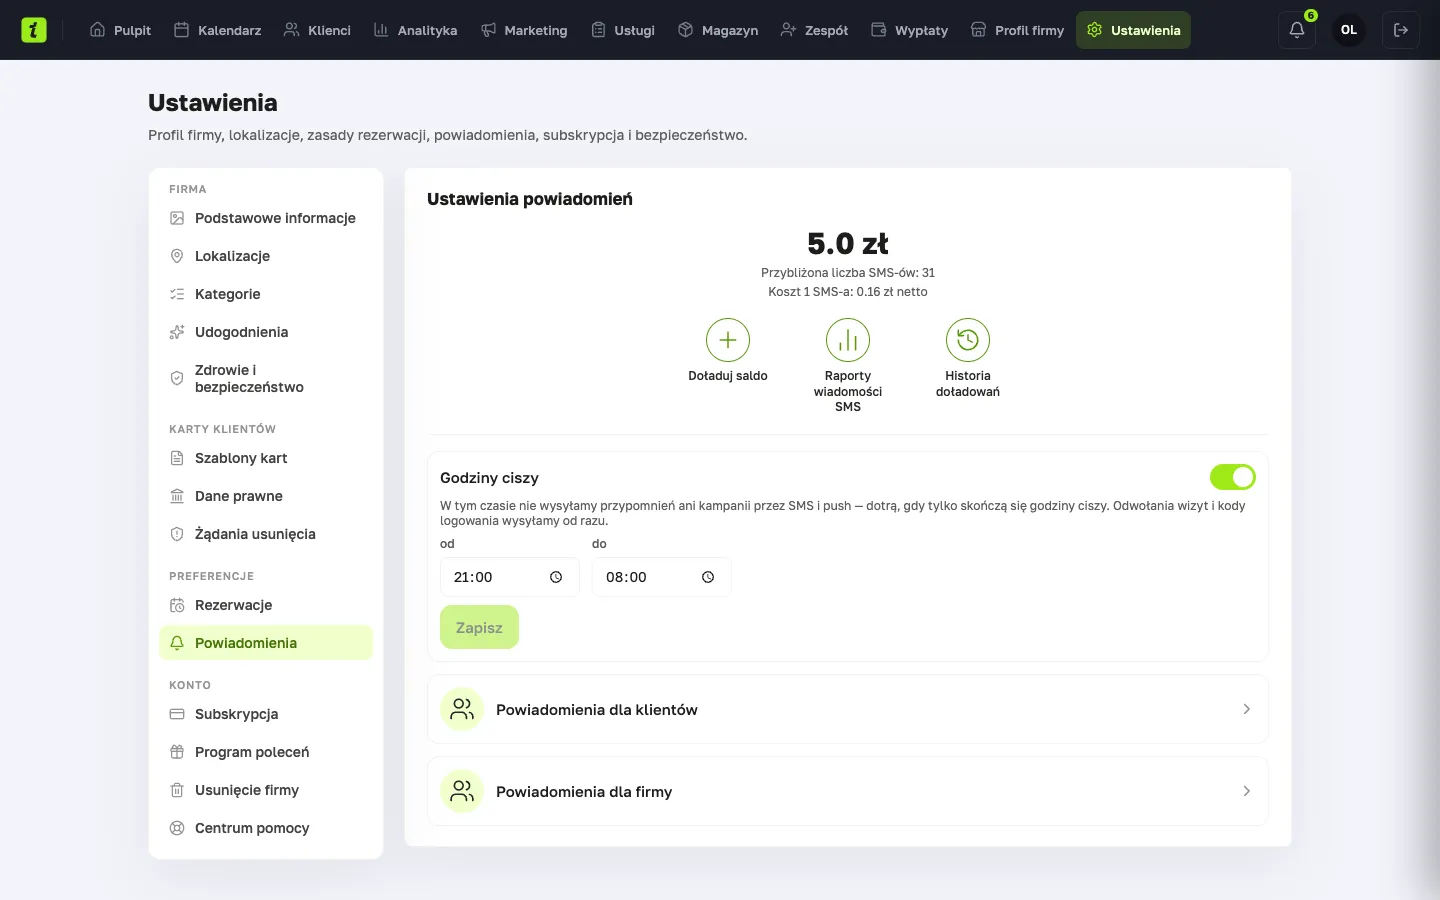Image resolution: width=1440 pixels, height=900 pixels.
Task: Go to the Magazyn menu item
Action: [718, 30]
